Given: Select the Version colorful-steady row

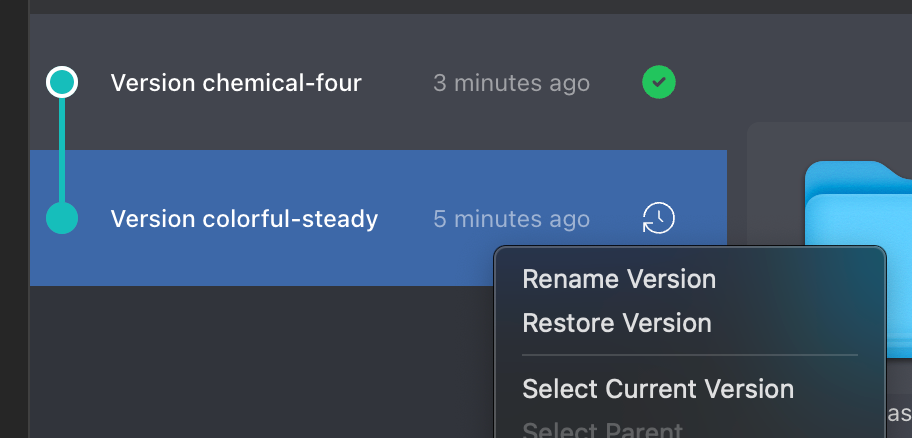Looking at the screenshot, I should pyautogui.click(x=378, y=218).
